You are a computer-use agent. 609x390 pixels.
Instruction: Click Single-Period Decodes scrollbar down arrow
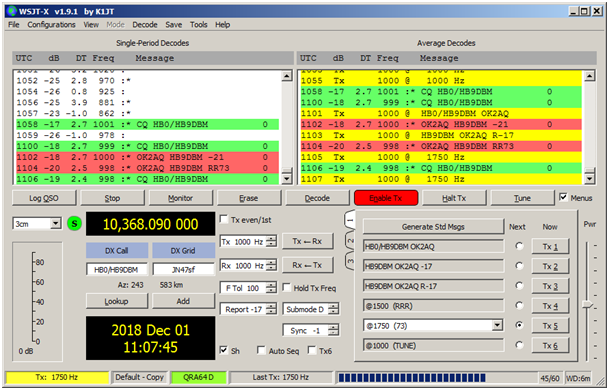(x=287, y=179)
